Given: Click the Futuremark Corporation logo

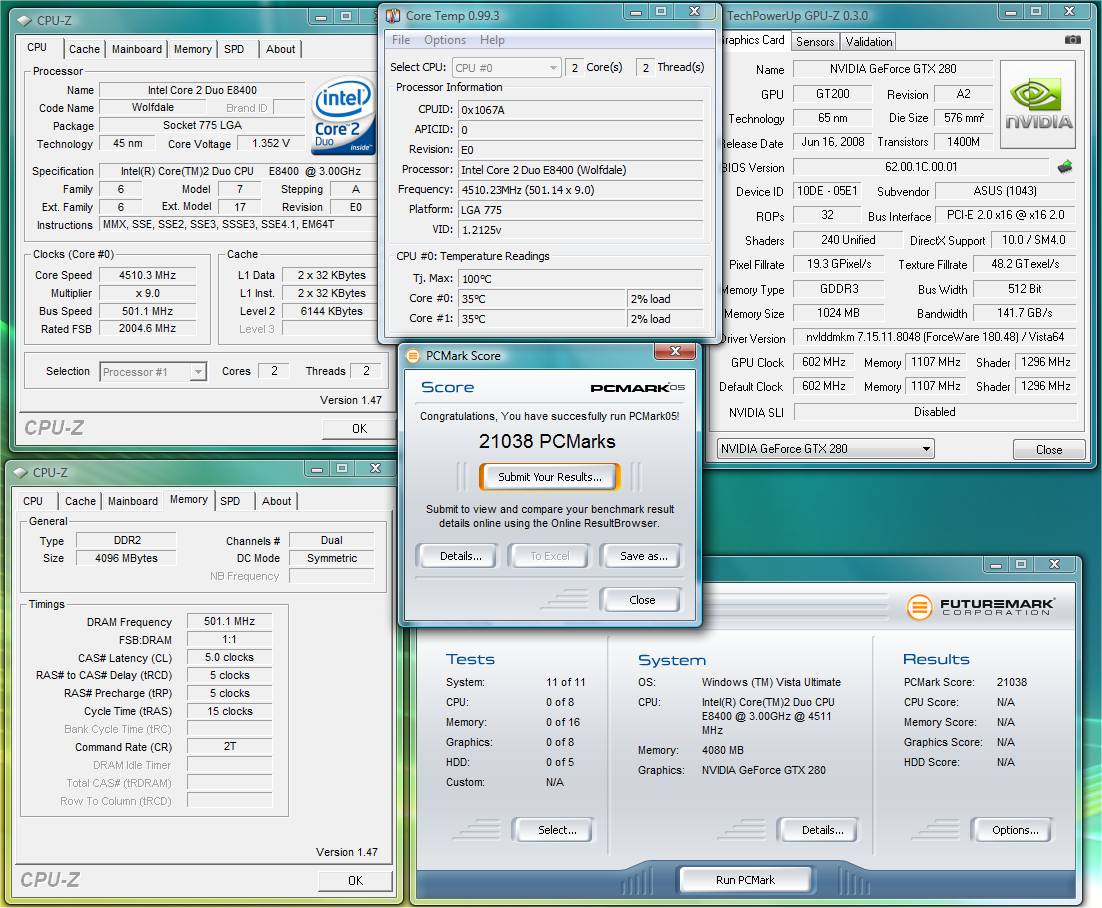Looking at the screenshot, I should click(x=980, y=606).
